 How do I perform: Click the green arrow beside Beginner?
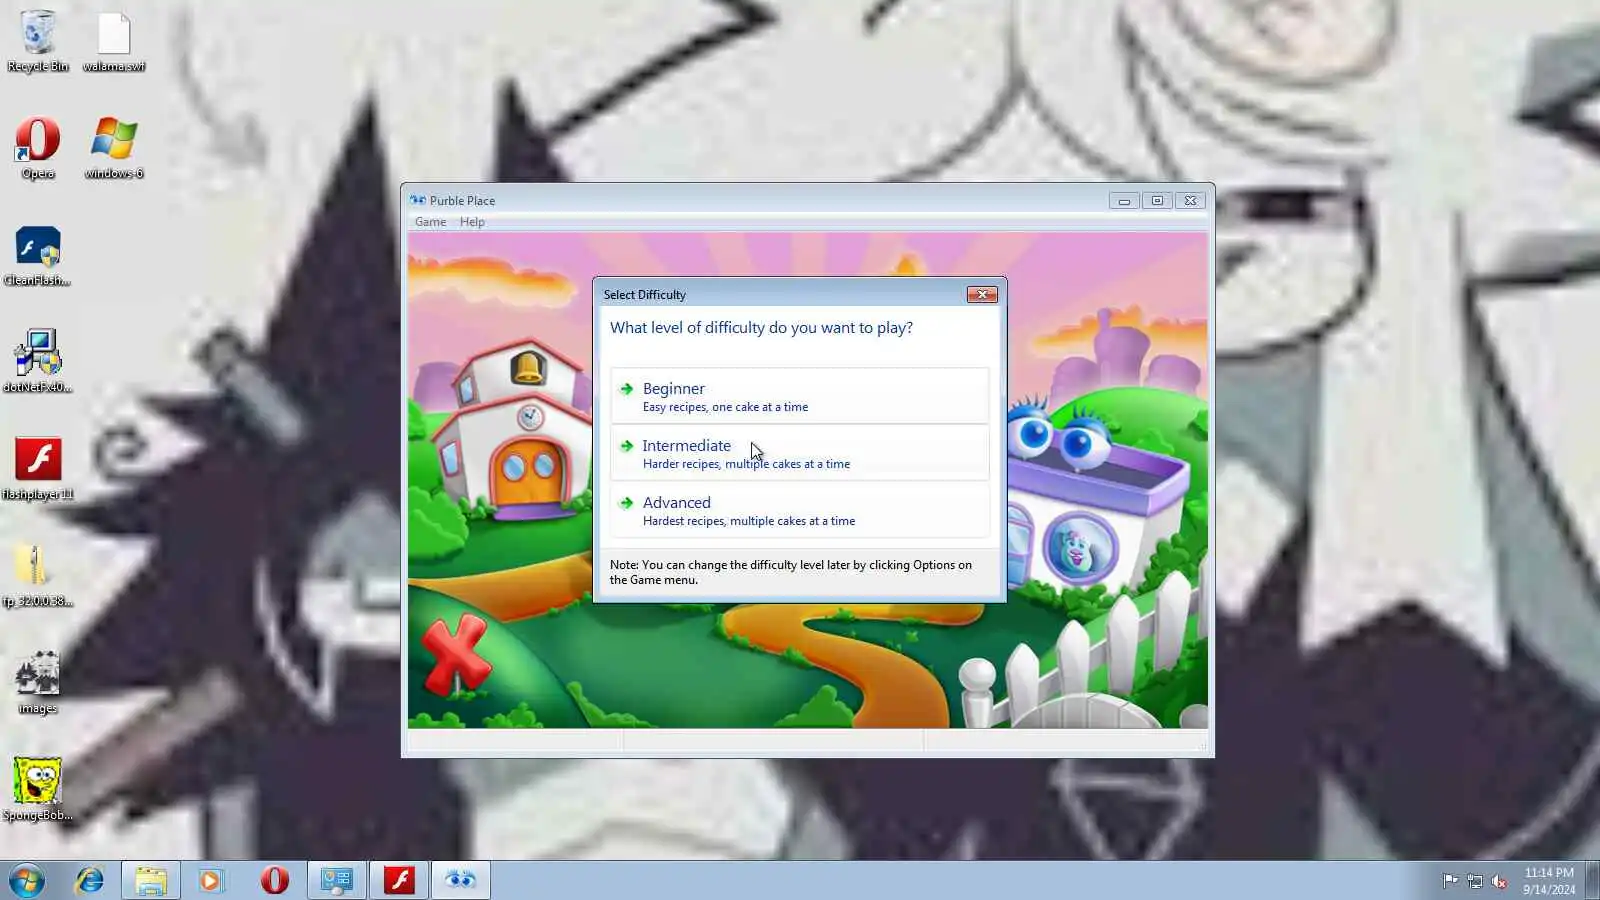[x=627, y=389]
